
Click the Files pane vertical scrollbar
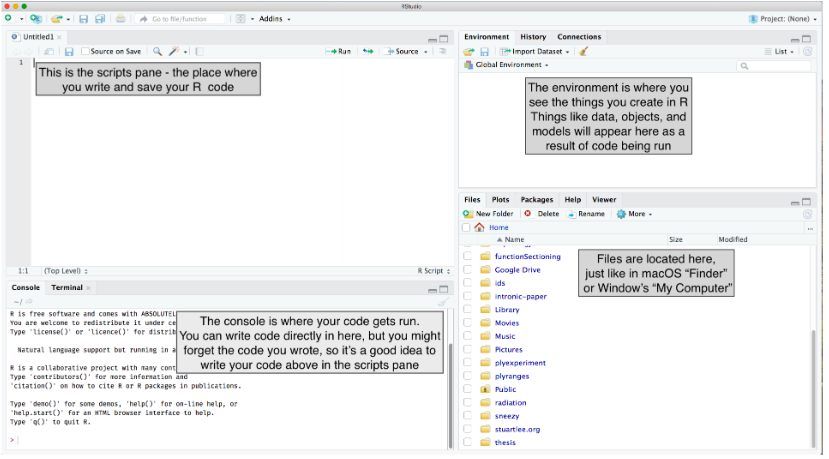(813, 389)
